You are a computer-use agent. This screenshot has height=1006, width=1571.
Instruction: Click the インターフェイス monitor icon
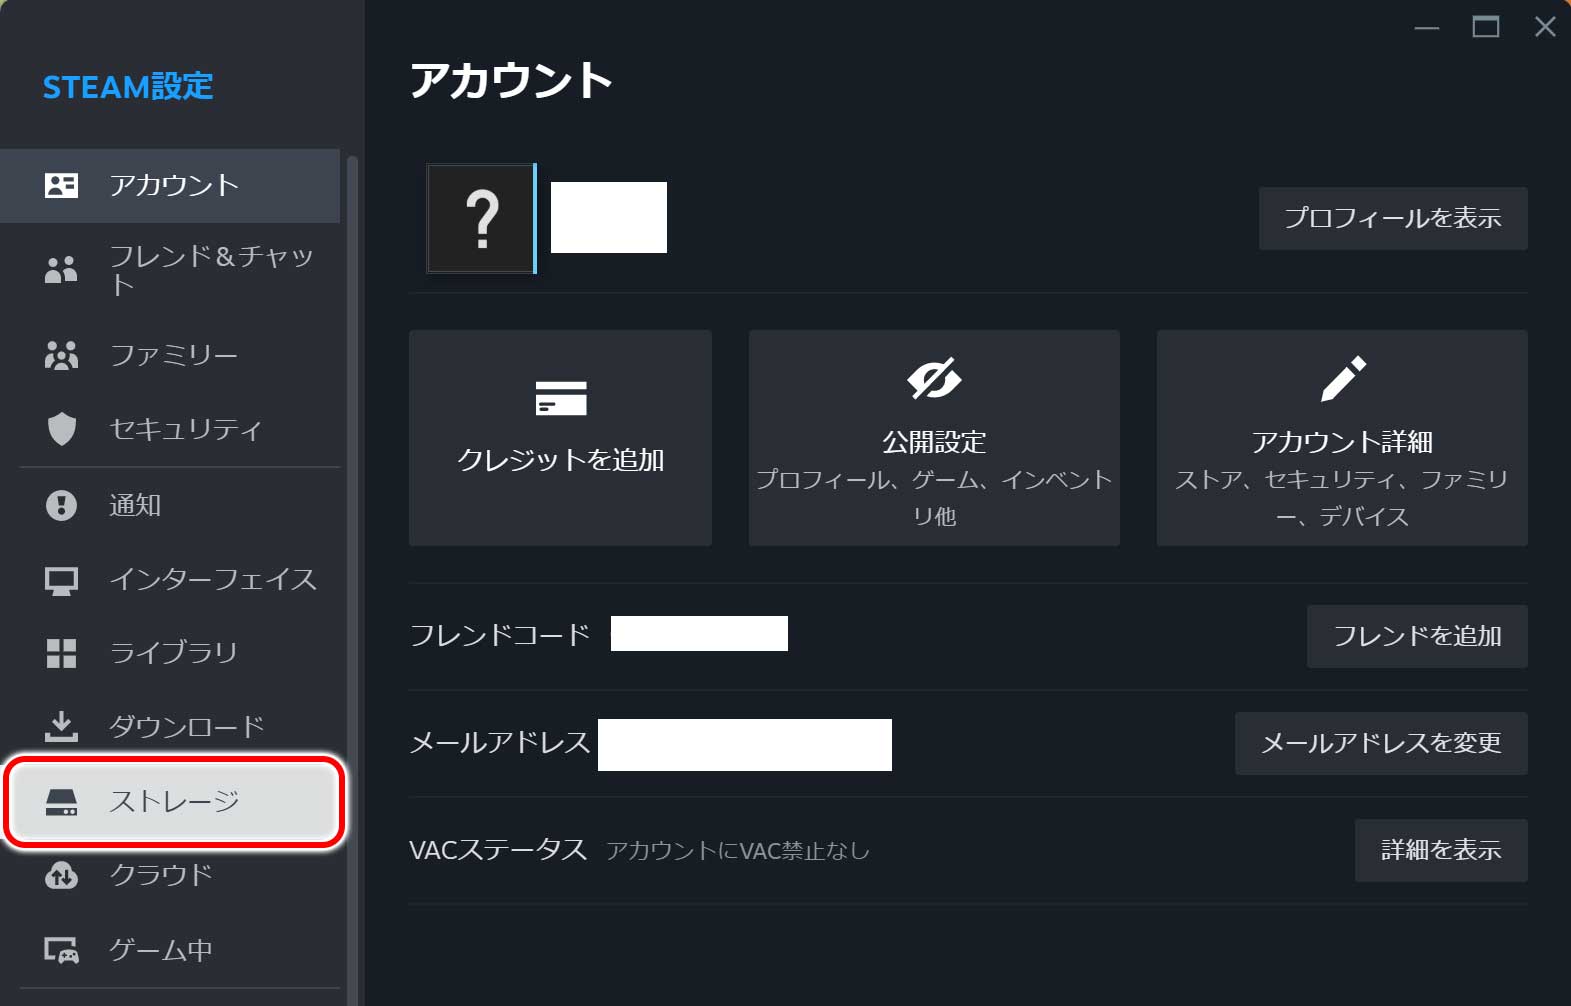61,580
